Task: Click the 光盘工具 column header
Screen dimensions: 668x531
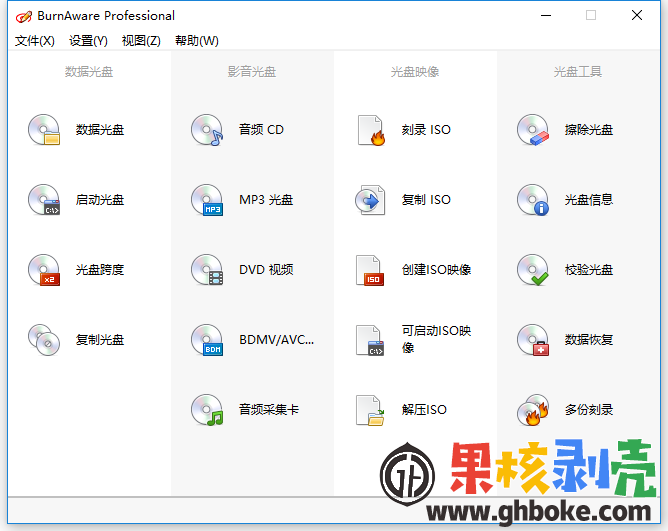Action: [x=578, y=72]
